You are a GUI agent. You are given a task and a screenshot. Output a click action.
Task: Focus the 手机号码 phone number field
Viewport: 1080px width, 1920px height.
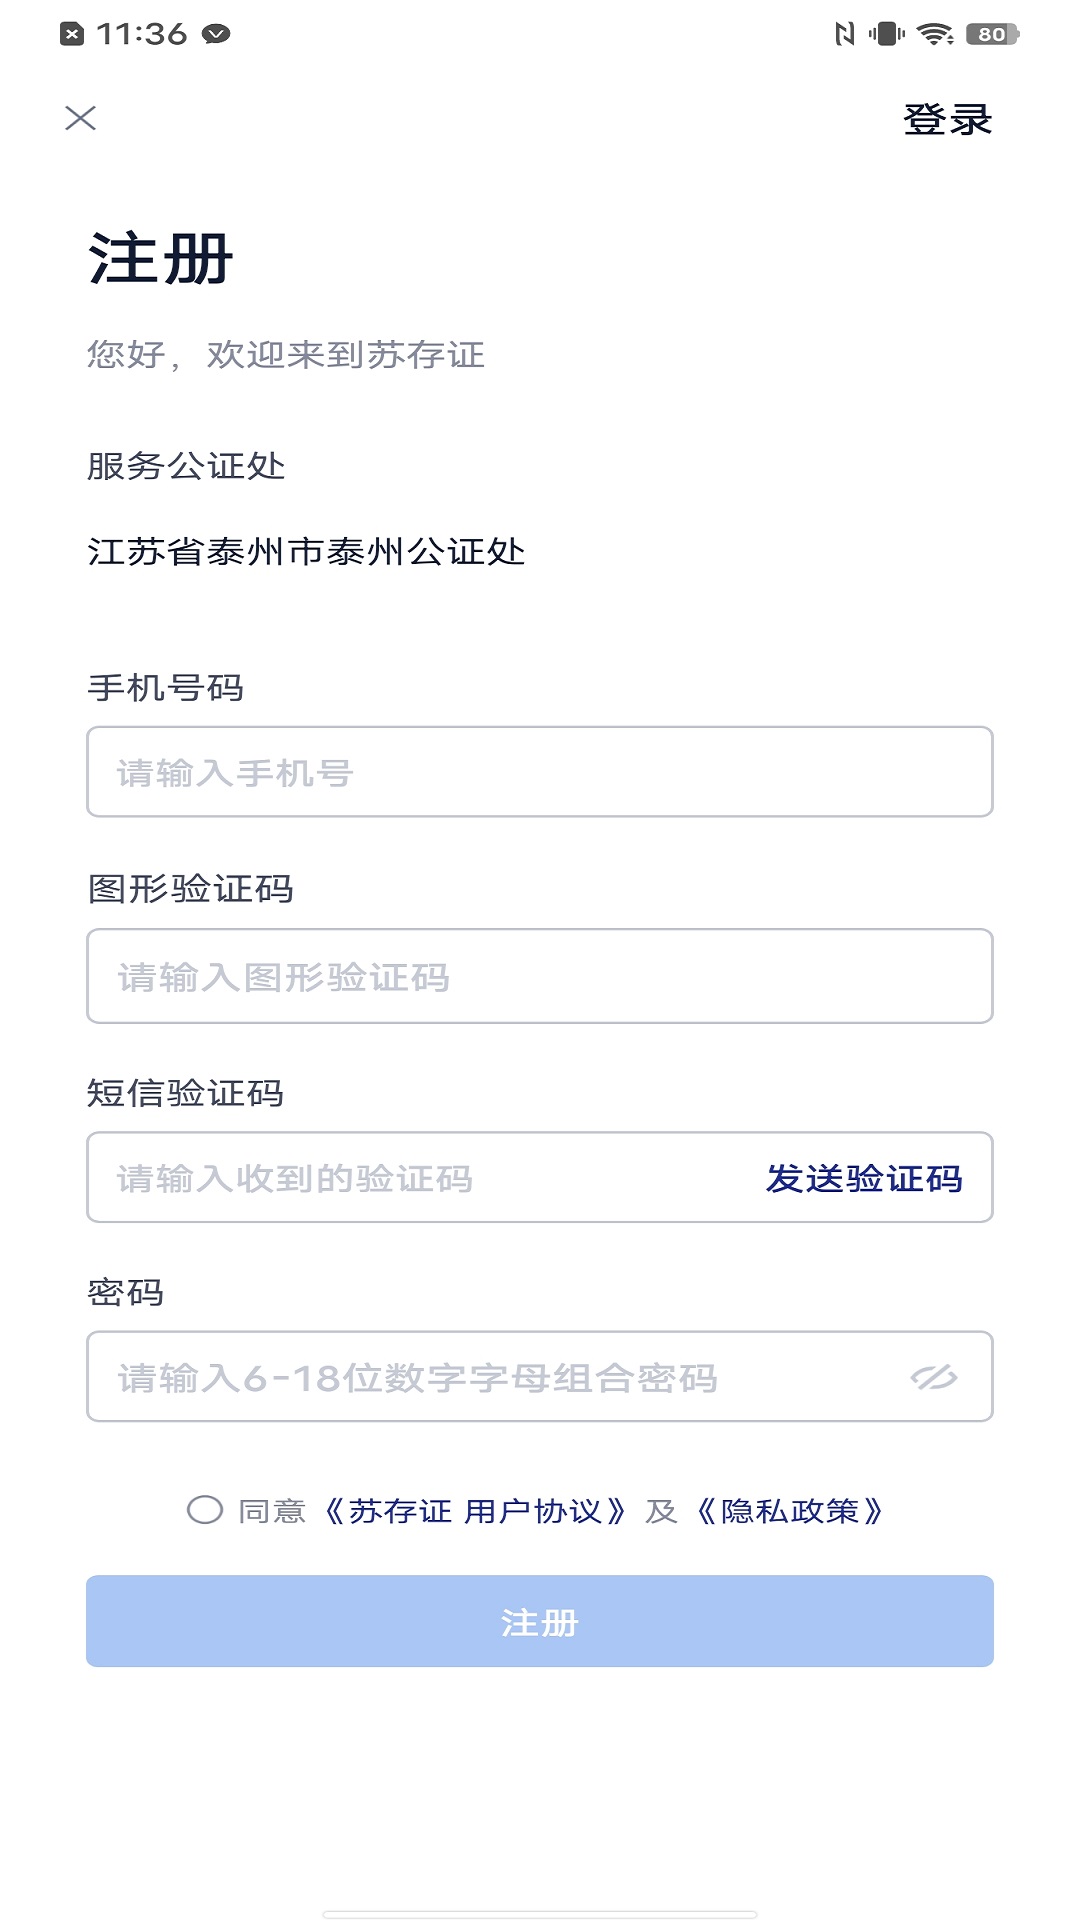point(540,772)
